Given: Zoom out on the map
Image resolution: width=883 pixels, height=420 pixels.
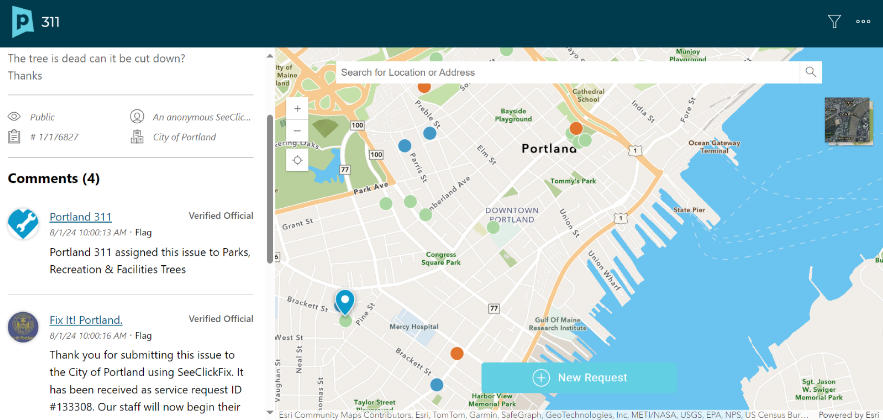Looking at the screenshot, I should pyautogui.click(x=297, y=130).
